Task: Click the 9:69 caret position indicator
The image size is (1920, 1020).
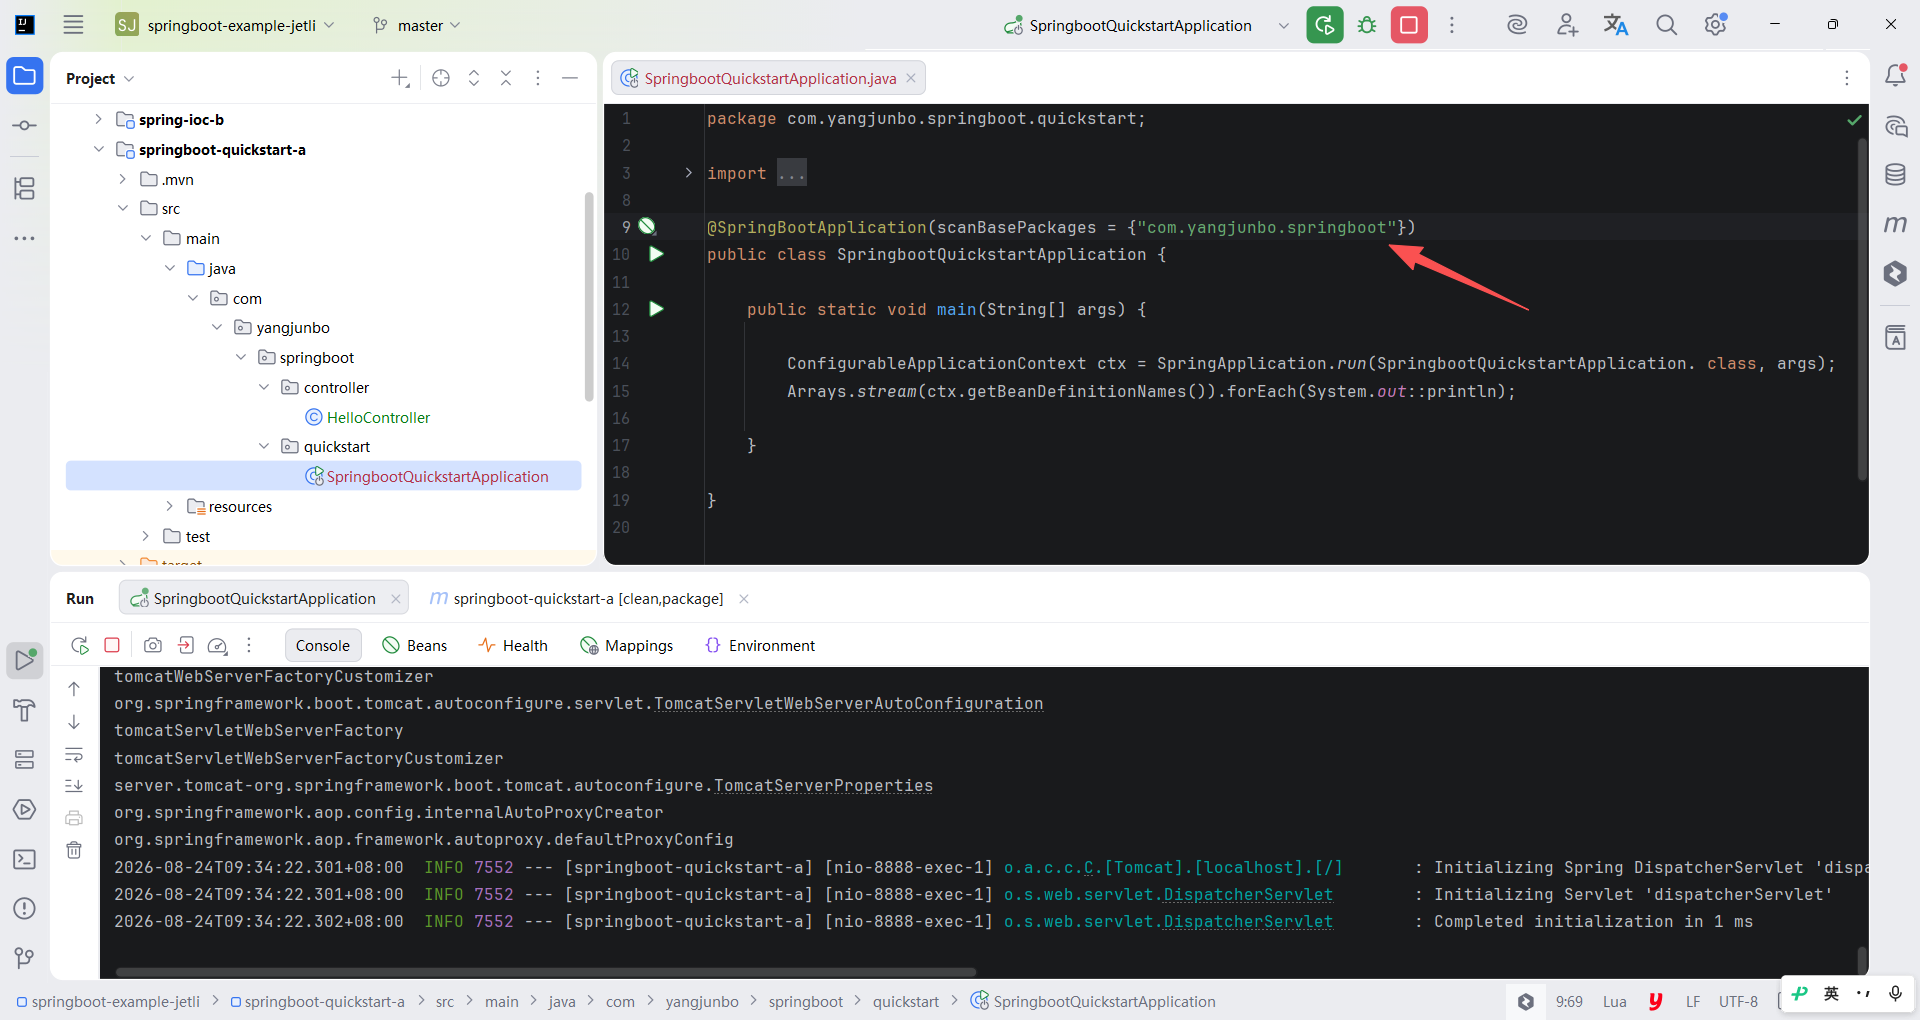Action: [1569, 1001]
